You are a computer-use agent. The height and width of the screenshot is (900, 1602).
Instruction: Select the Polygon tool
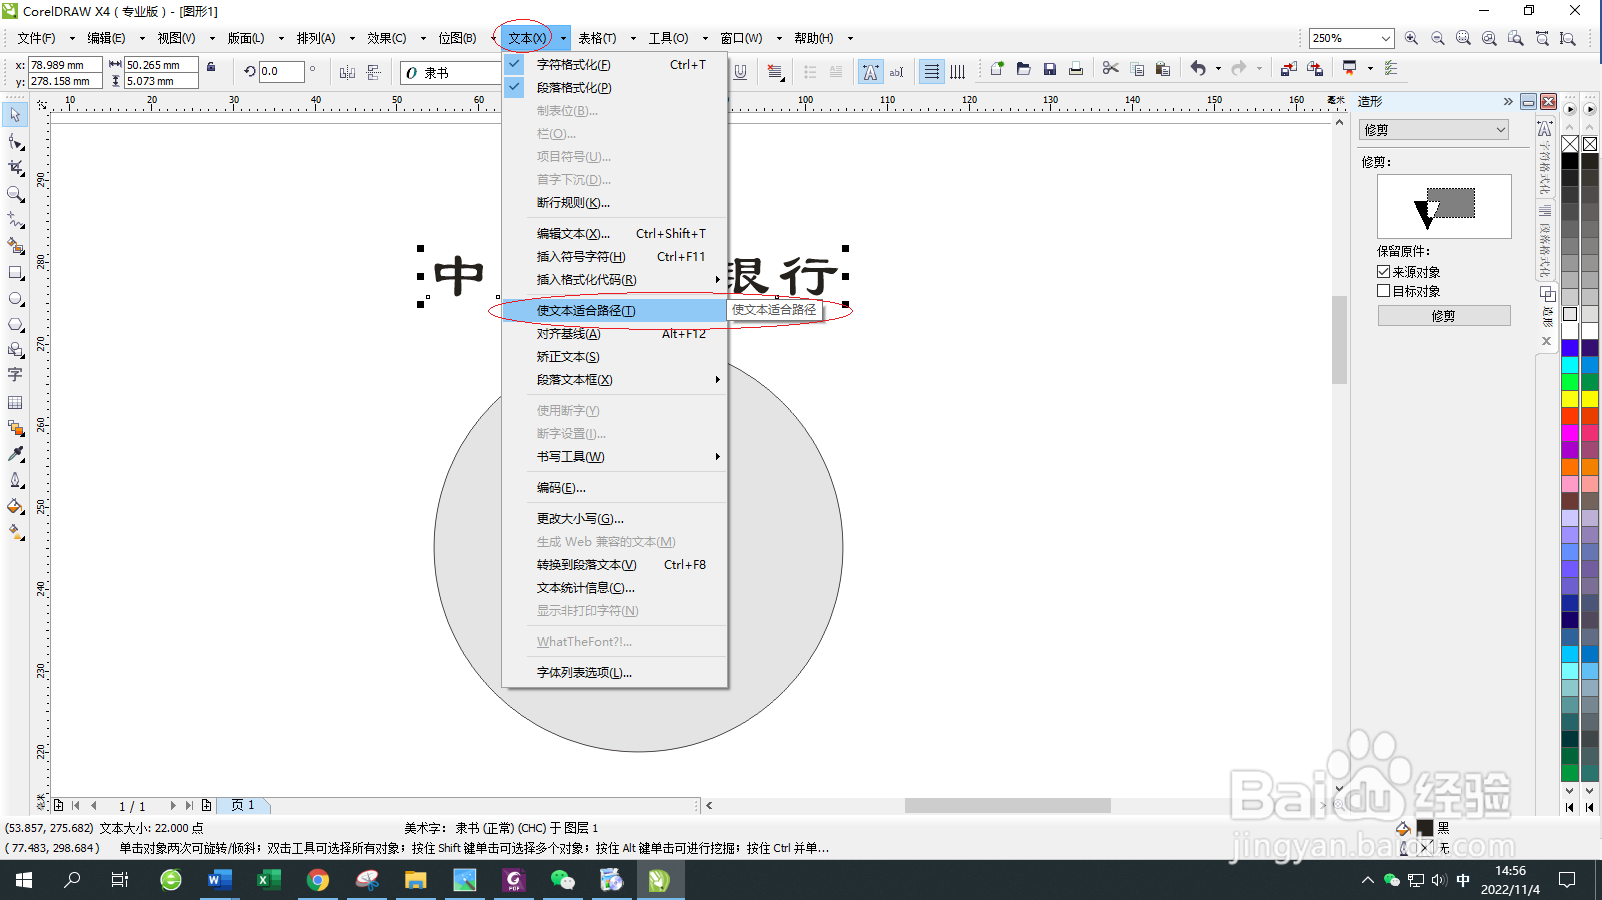tap(15, 324)
